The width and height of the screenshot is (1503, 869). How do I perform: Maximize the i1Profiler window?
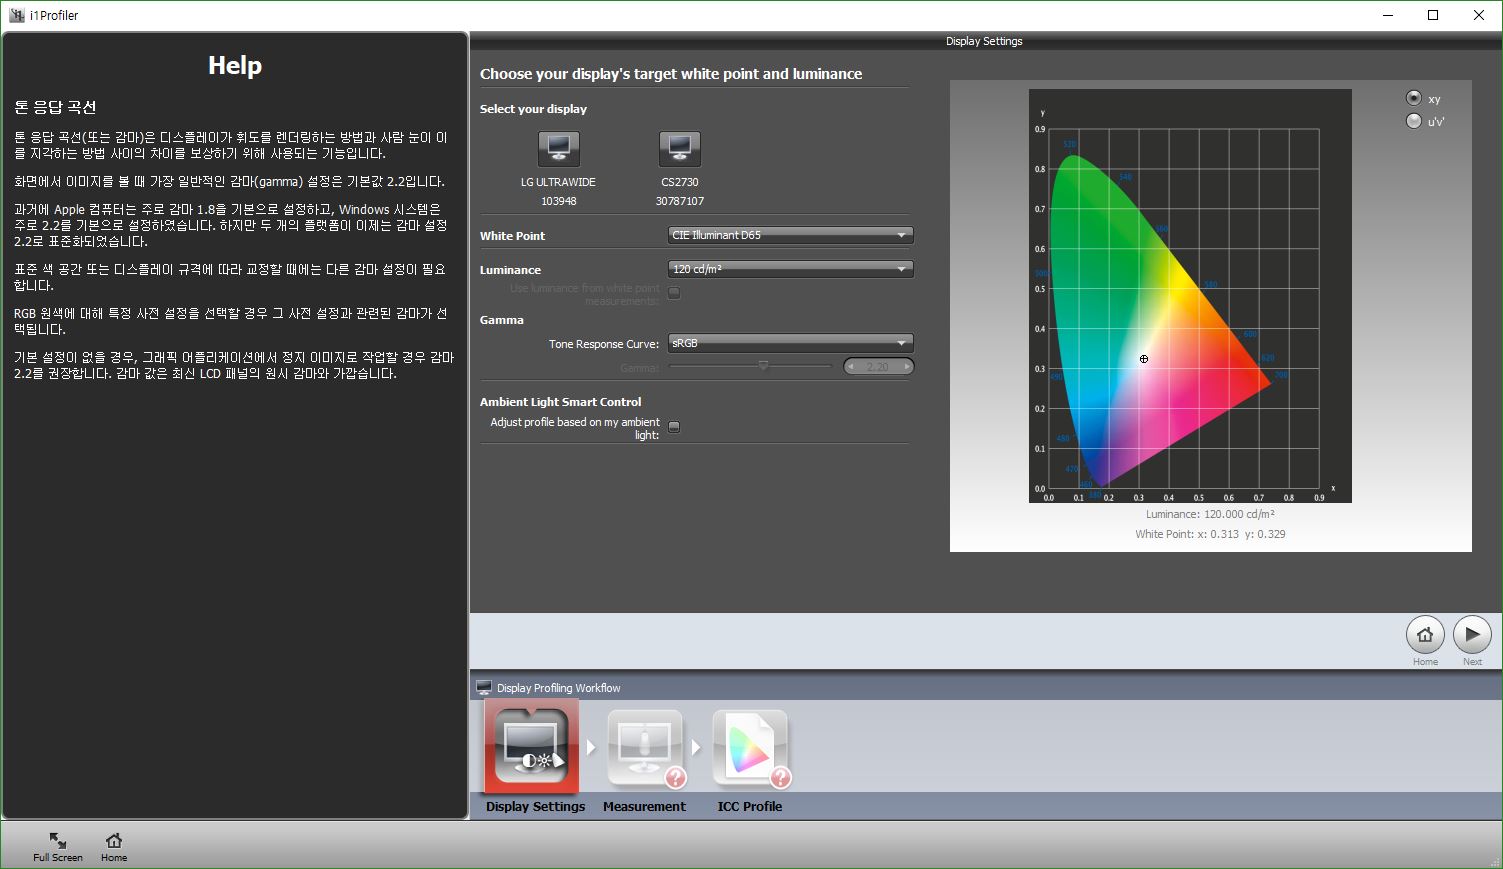pos(1433,15)
